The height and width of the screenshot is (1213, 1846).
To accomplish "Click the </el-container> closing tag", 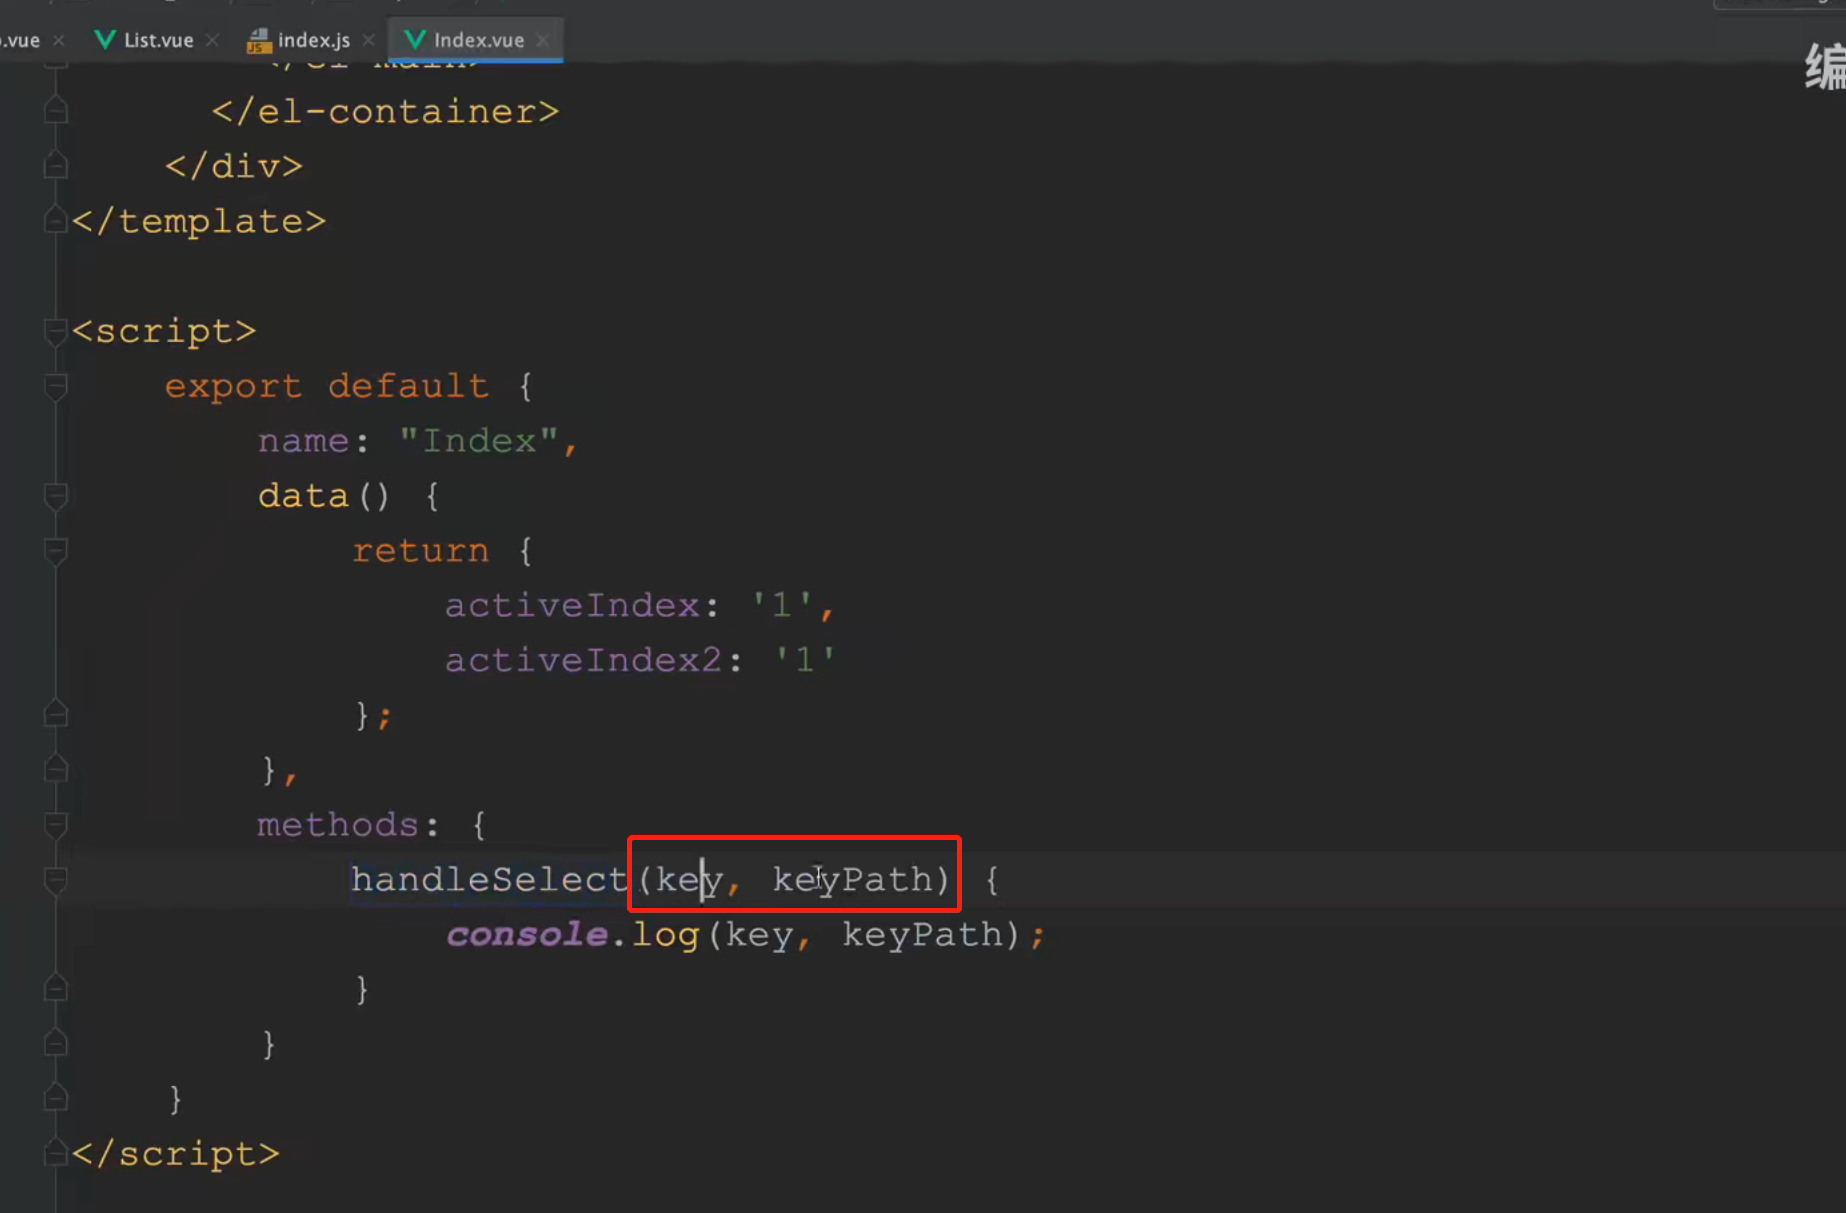I will tap(385, 111).
